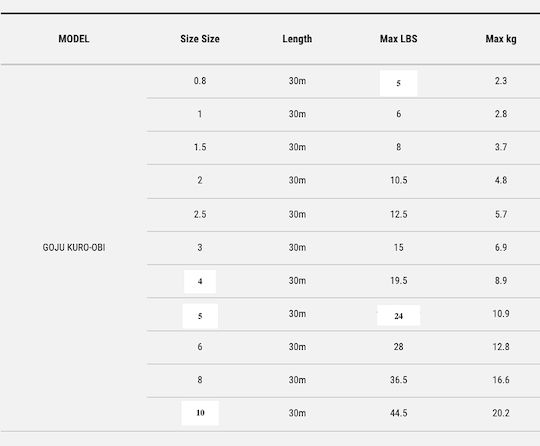This screenshot has height=446, width=540.
Task: Select the GOJU KURO-OBI model cell
Action: [74, 247]
